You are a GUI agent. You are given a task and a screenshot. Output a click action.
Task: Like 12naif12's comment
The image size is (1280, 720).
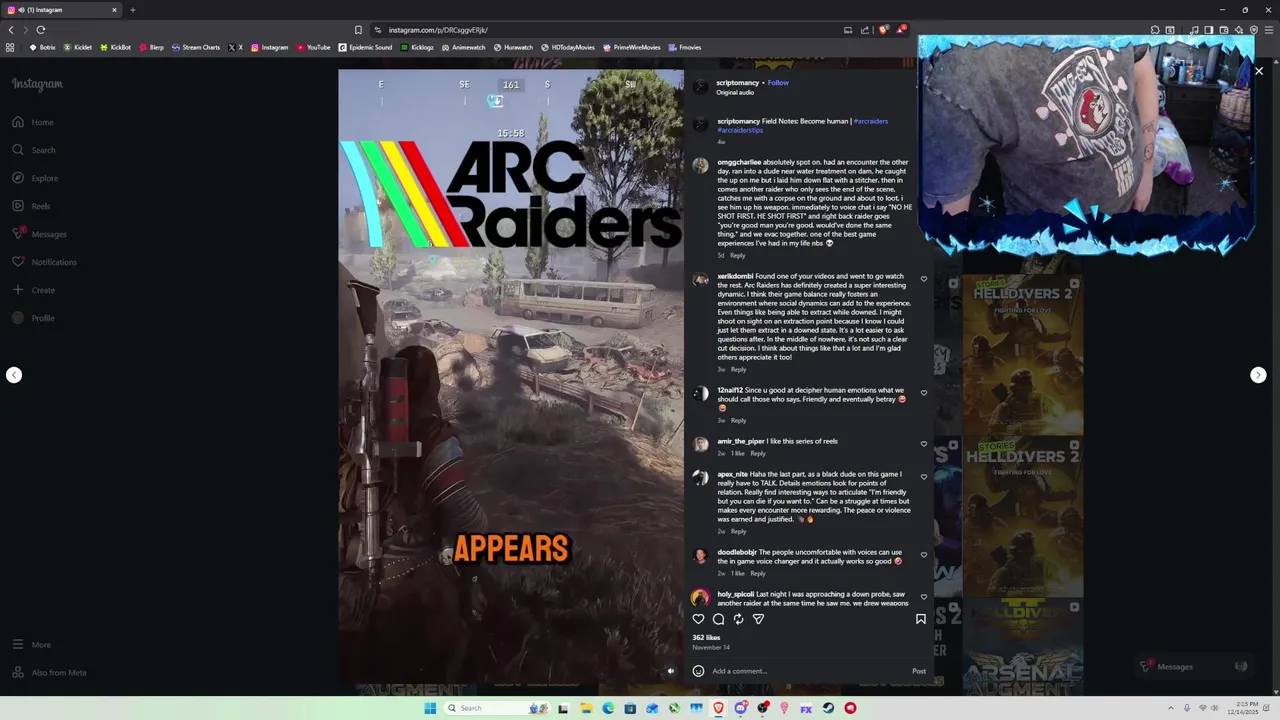pos(924,393)
